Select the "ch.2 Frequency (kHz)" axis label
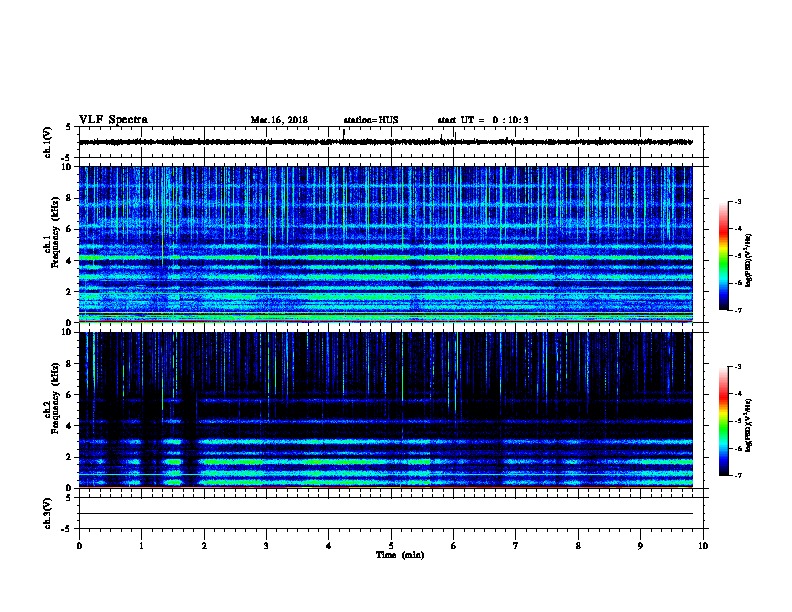Image resolution: width=792 pixels, height=612 pixels. [x=52, y=400]
